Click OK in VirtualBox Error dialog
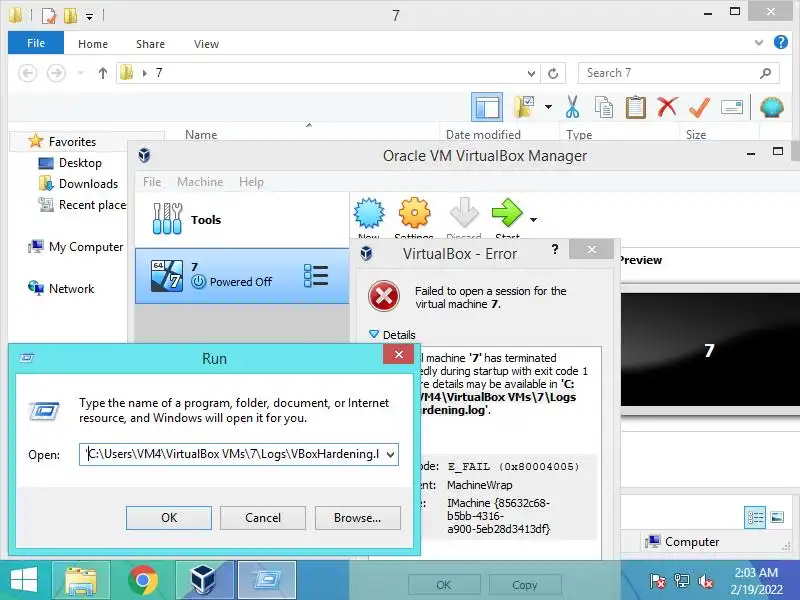 tap(444, 585)
